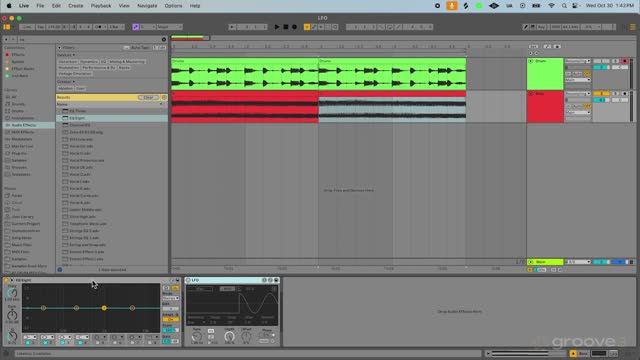Open the Playback menu
Screen dimensions: 640x360
101,6
